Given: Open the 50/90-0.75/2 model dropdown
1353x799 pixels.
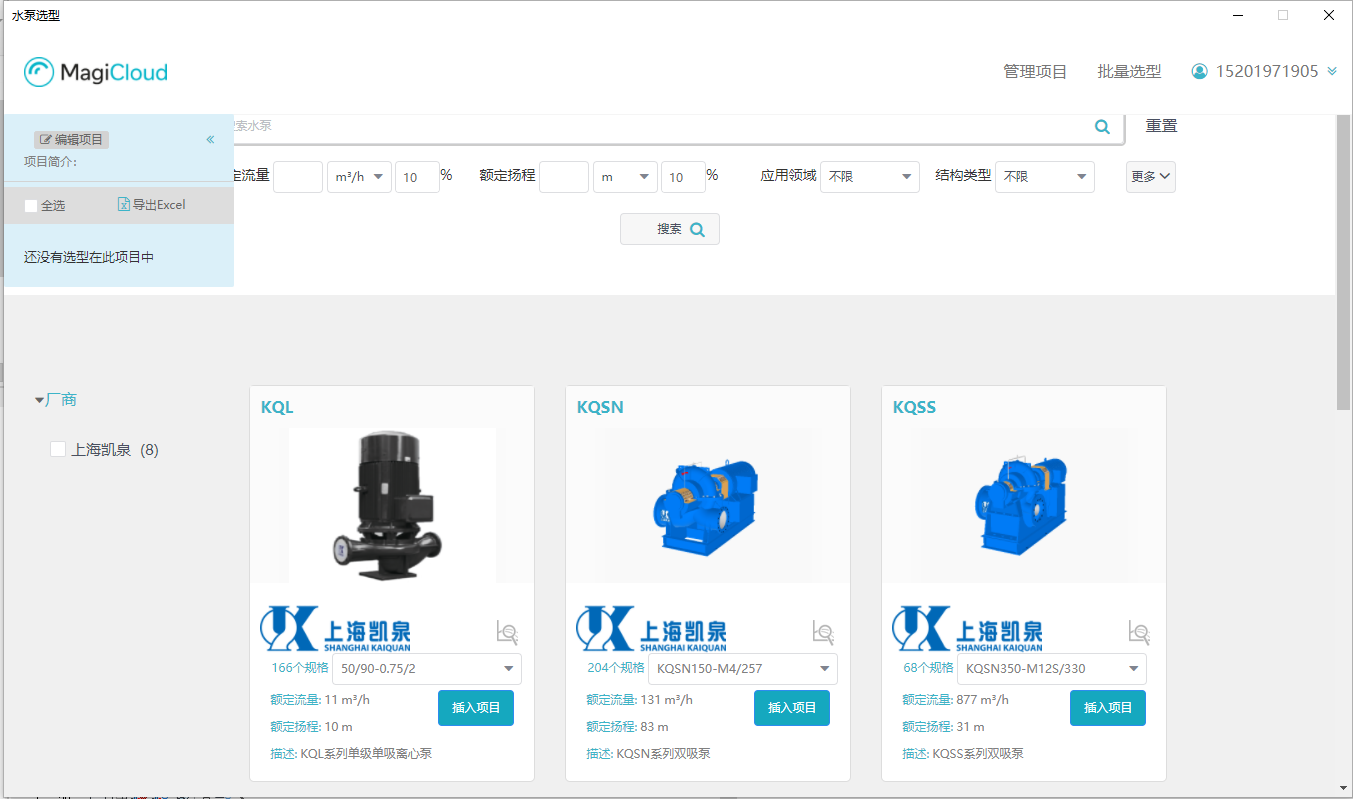Looking at the screenshot, I should point(427,669).
